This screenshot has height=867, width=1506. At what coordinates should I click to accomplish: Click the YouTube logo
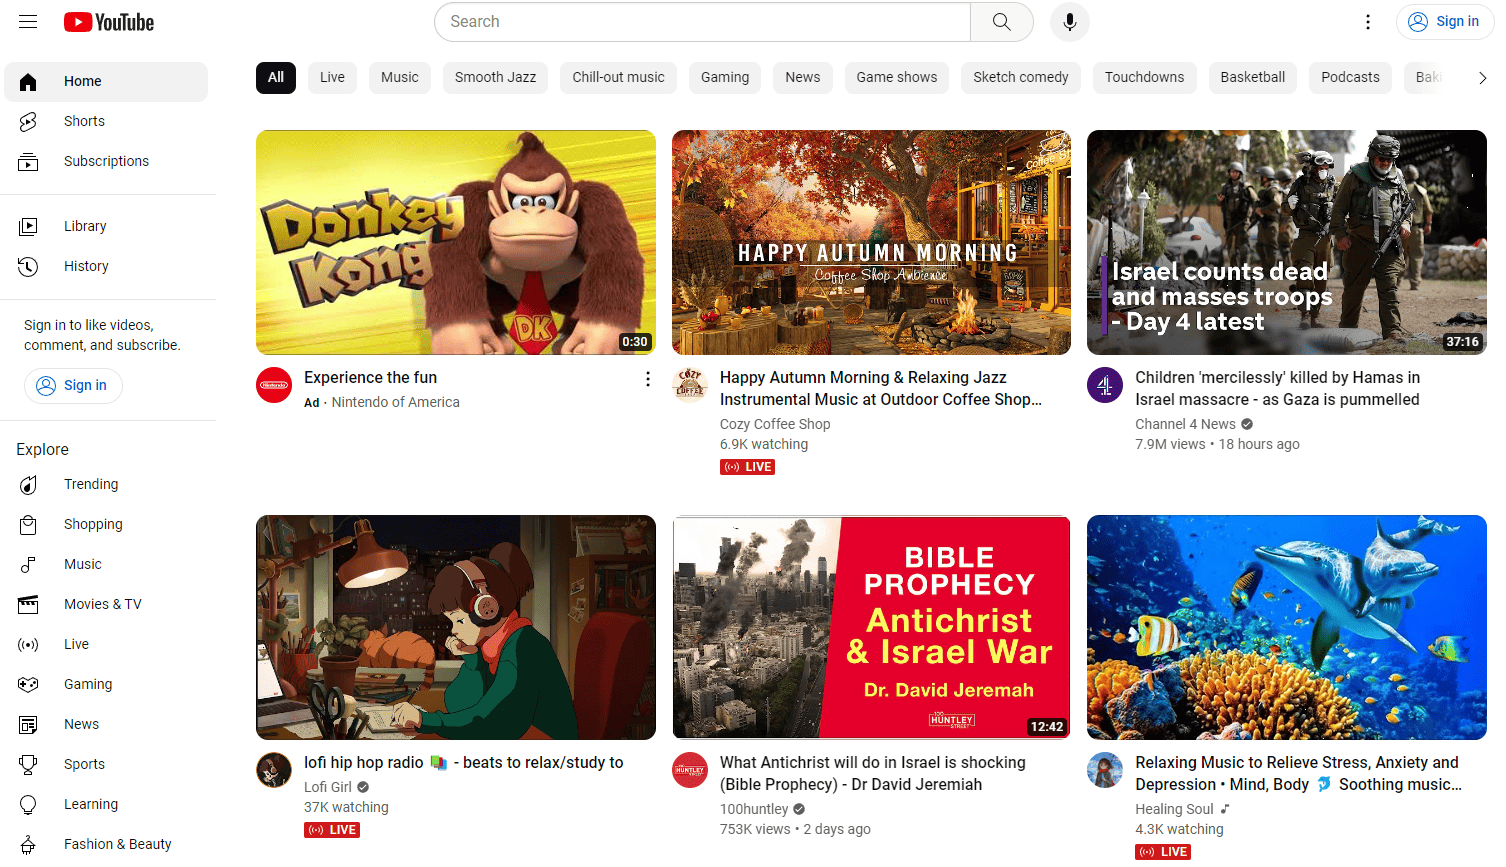109,22
